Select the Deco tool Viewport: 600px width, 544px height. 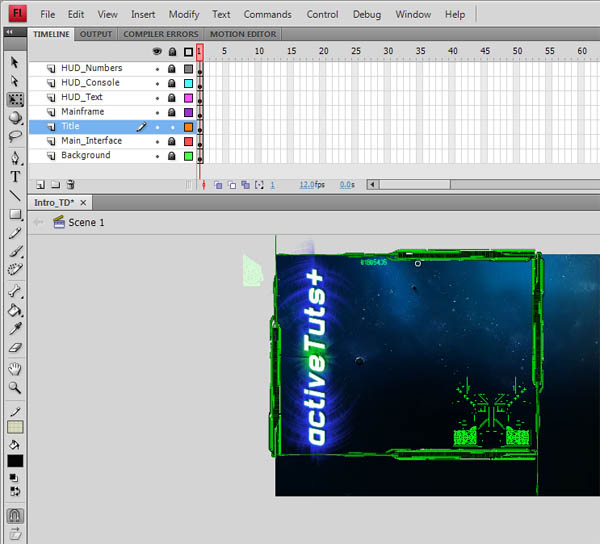click(x=15, y=269)
